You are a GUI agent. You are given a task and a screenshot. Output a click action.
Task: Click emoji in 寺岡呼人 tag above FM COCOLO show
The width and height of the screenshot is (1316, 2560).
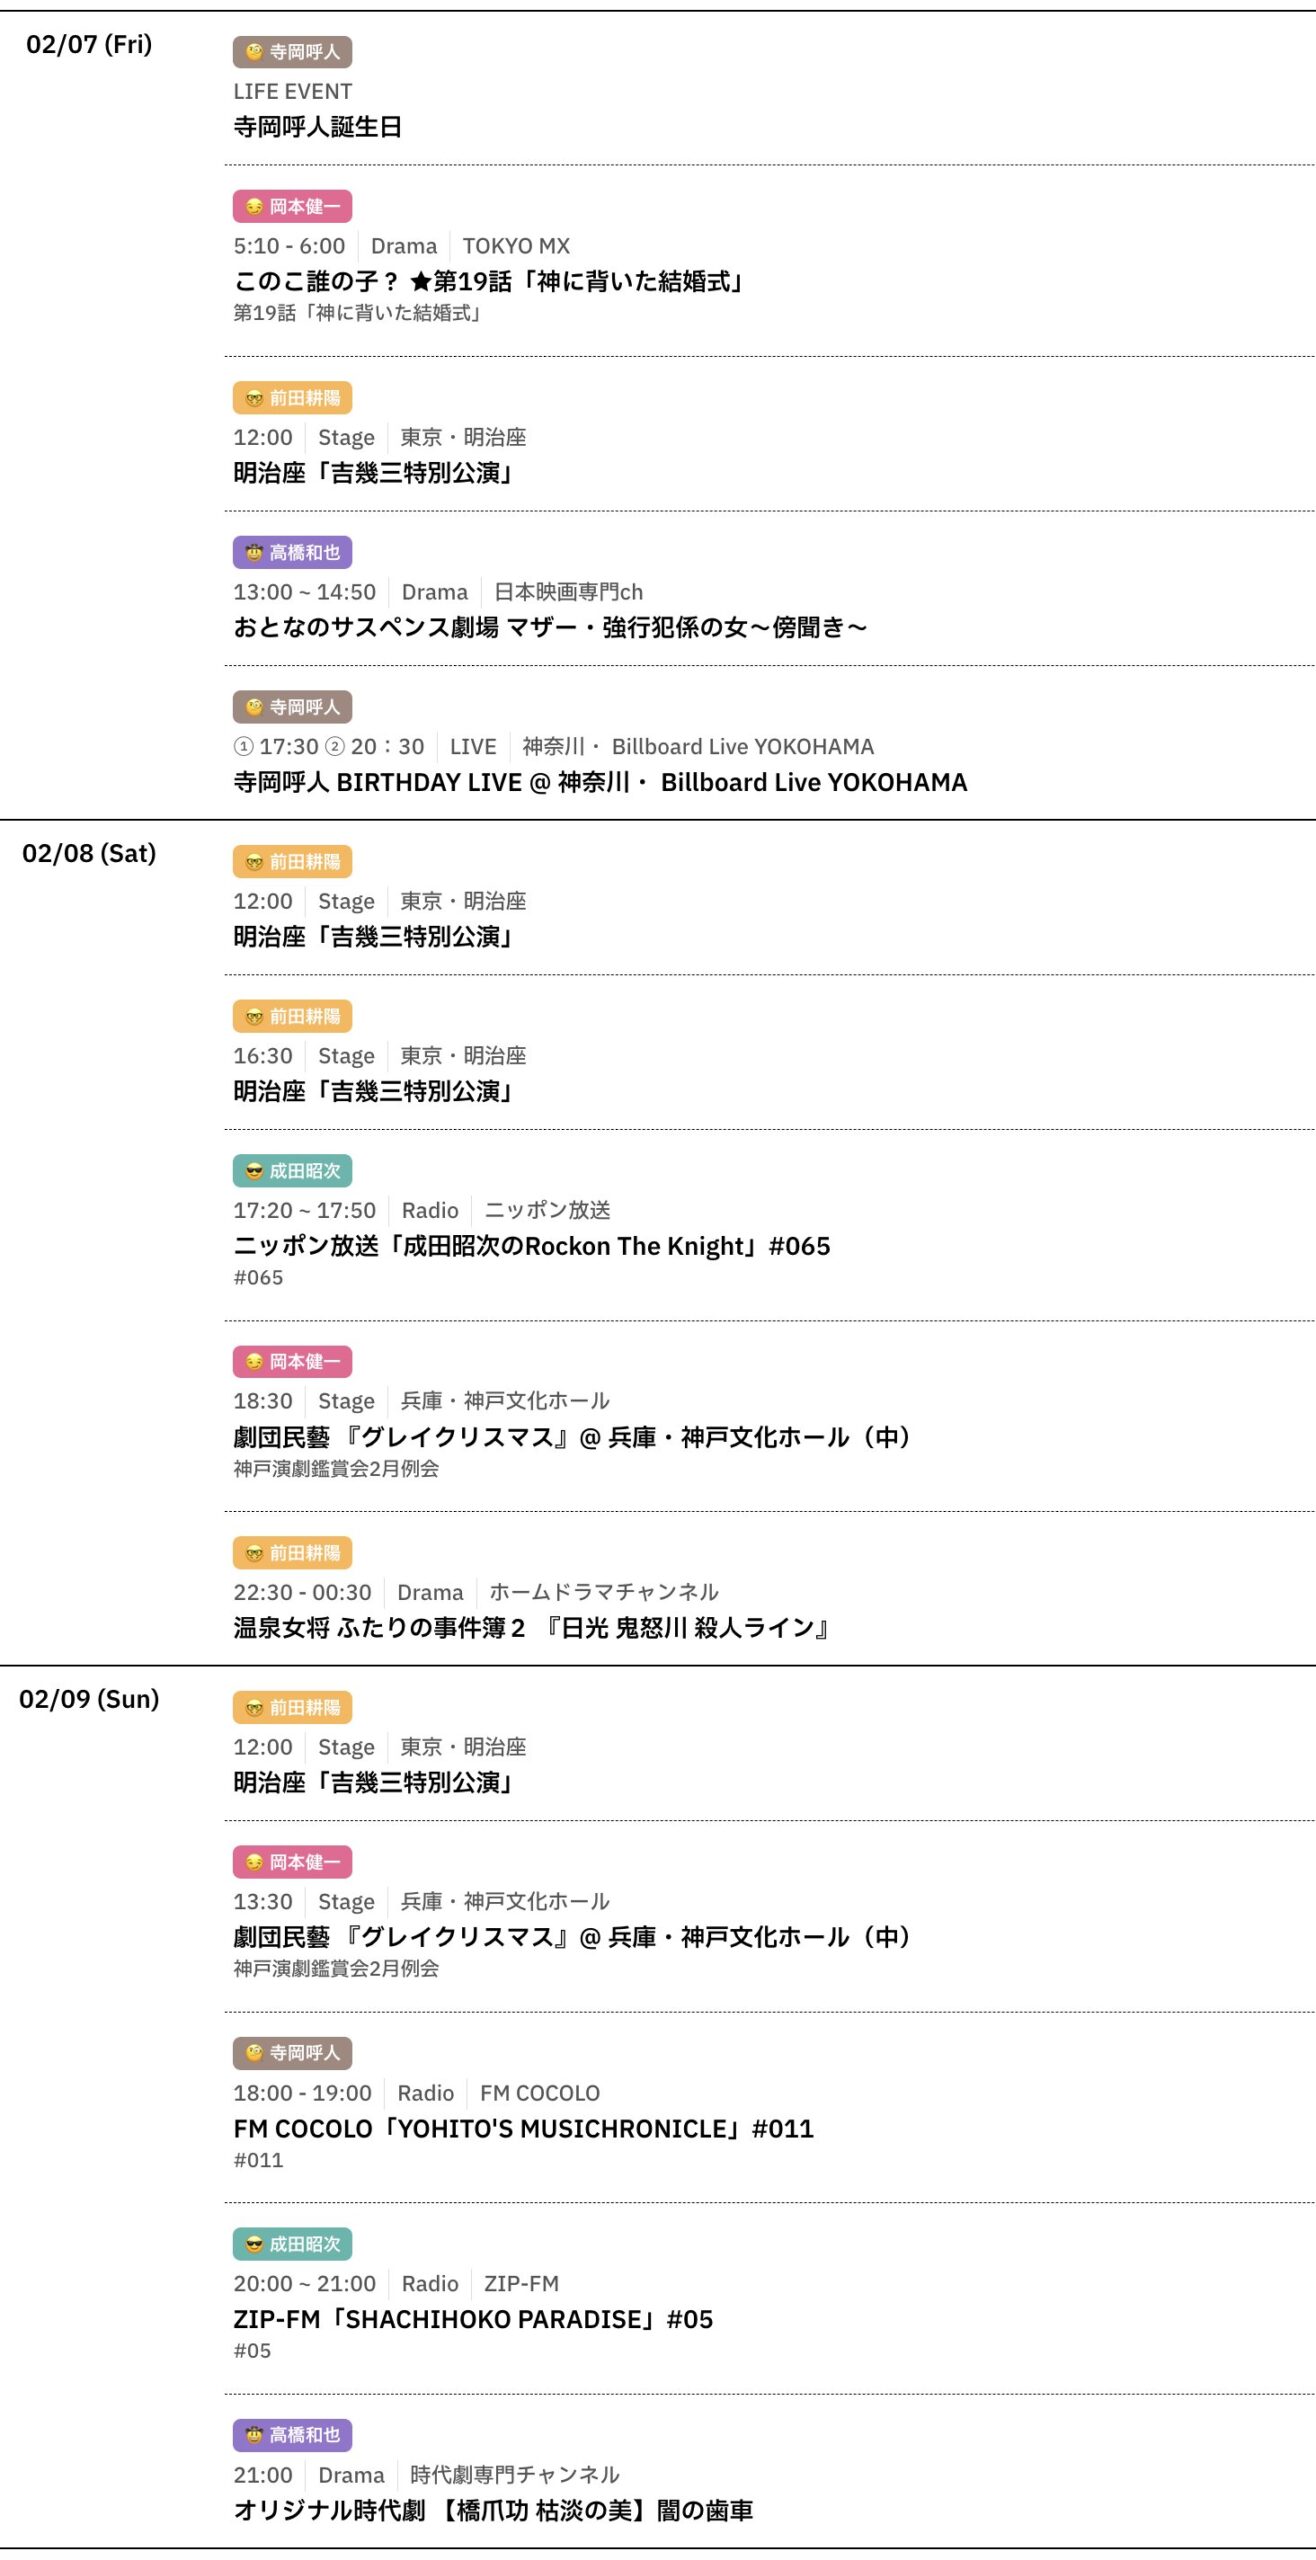coord(254,2054)
